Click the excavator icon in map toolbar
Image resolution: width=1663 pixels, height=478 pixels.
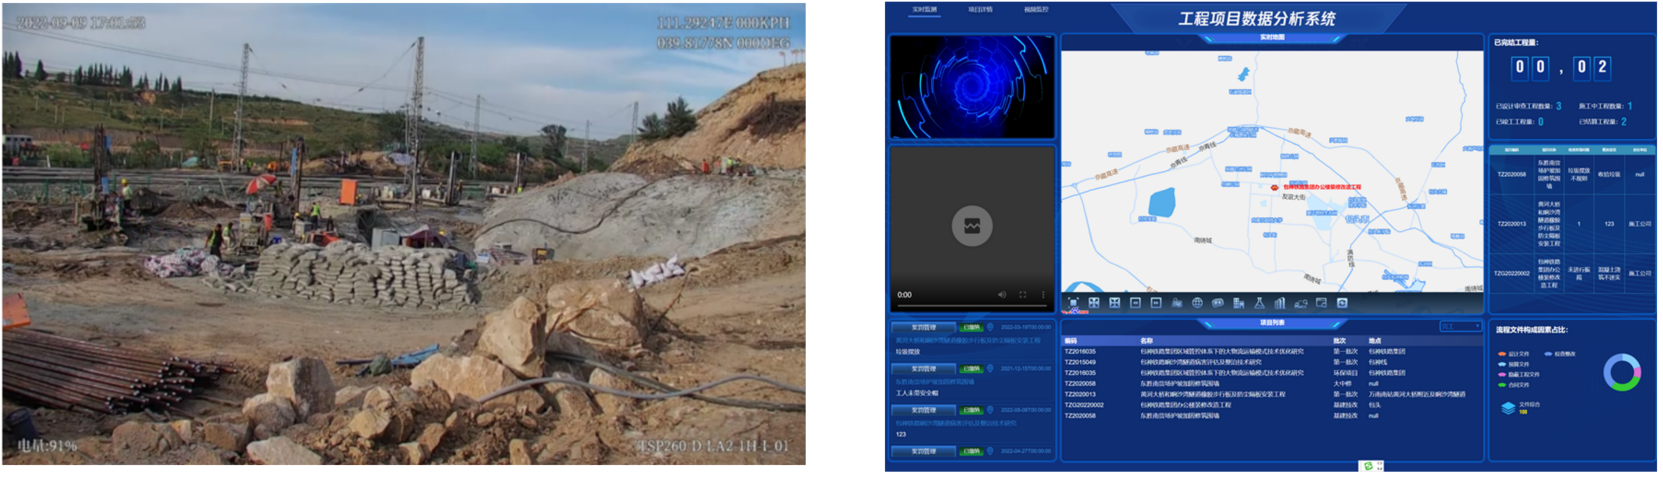pos(1301,303)
